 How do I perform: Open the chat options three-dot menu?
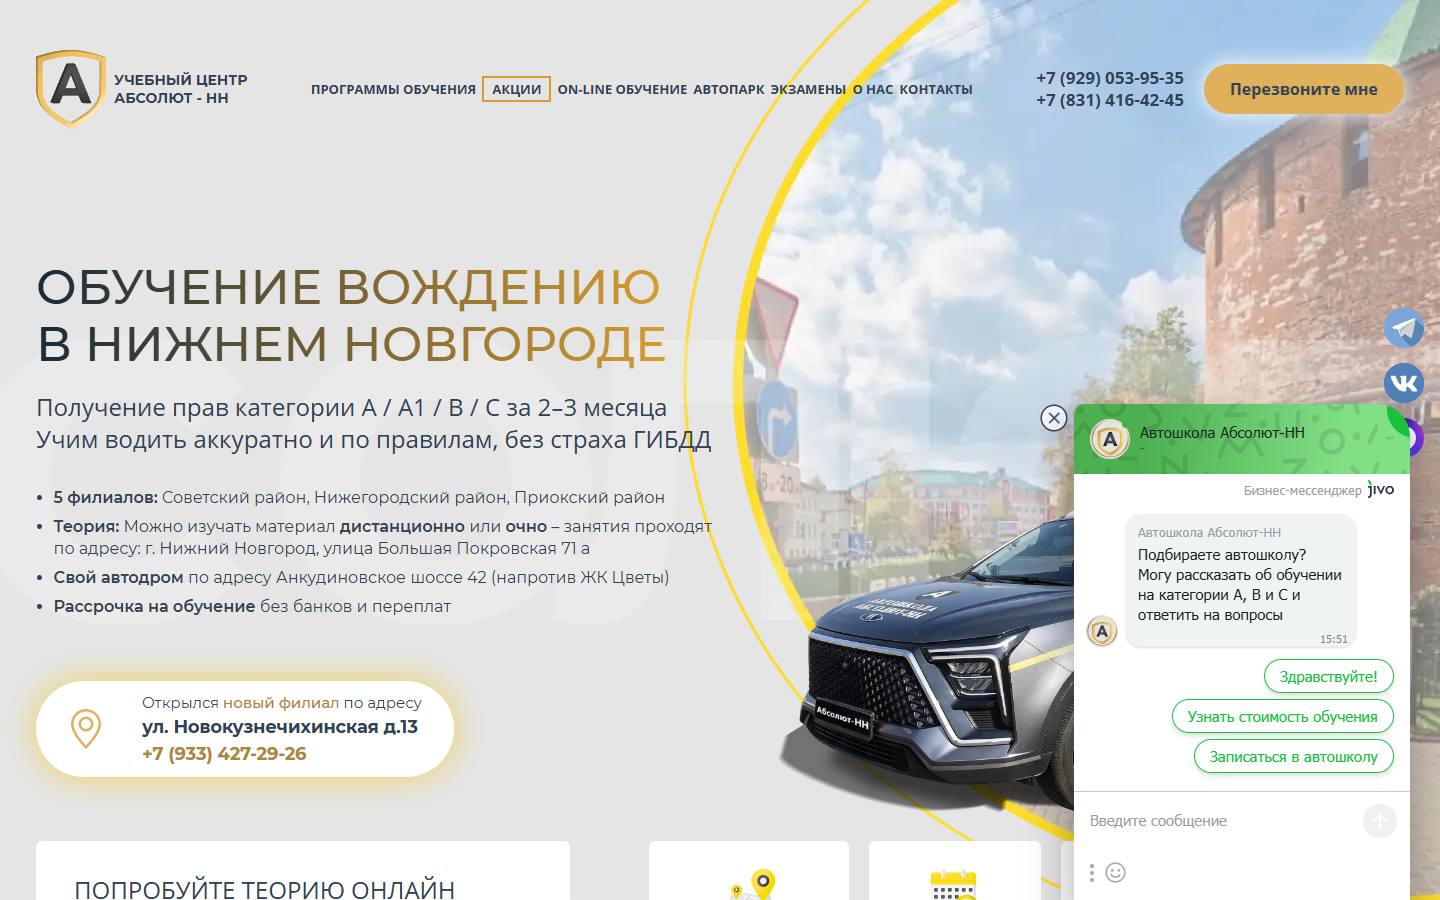point(1092,872)
